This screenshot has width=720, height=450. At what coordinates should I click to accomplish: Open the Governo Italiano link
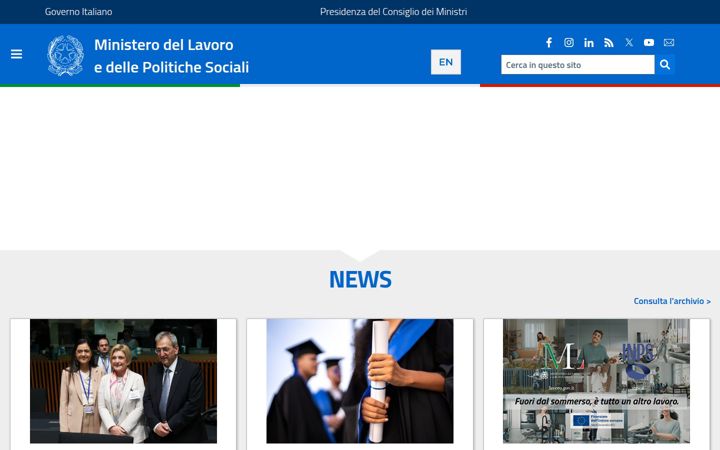coord(79,12)
